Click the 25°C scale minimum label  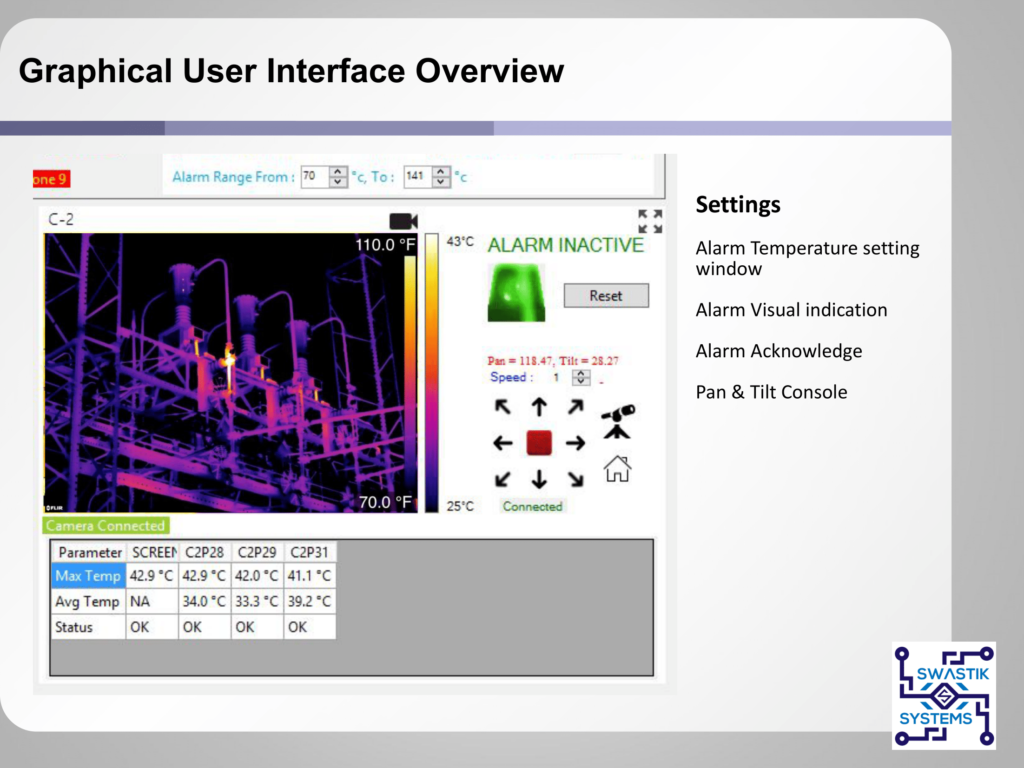tap(460, 506)
